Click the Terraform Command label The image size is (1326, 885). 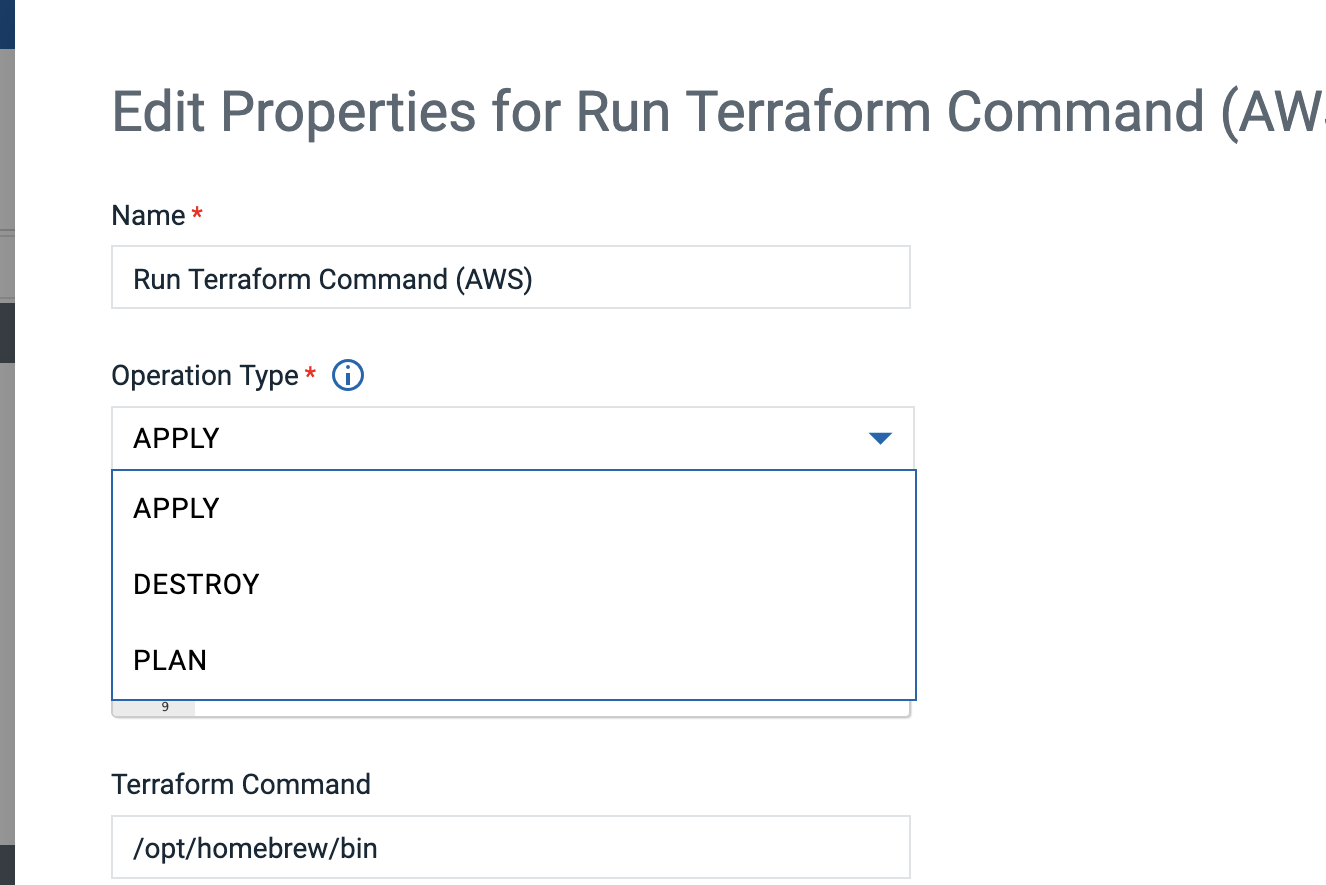[241, 784]
